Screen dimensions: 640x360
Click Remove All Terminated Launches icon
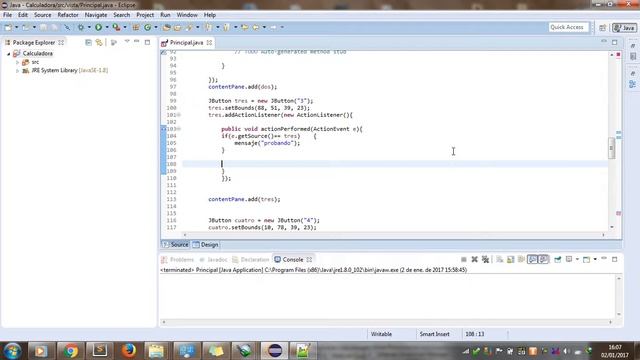coord(485,260)
